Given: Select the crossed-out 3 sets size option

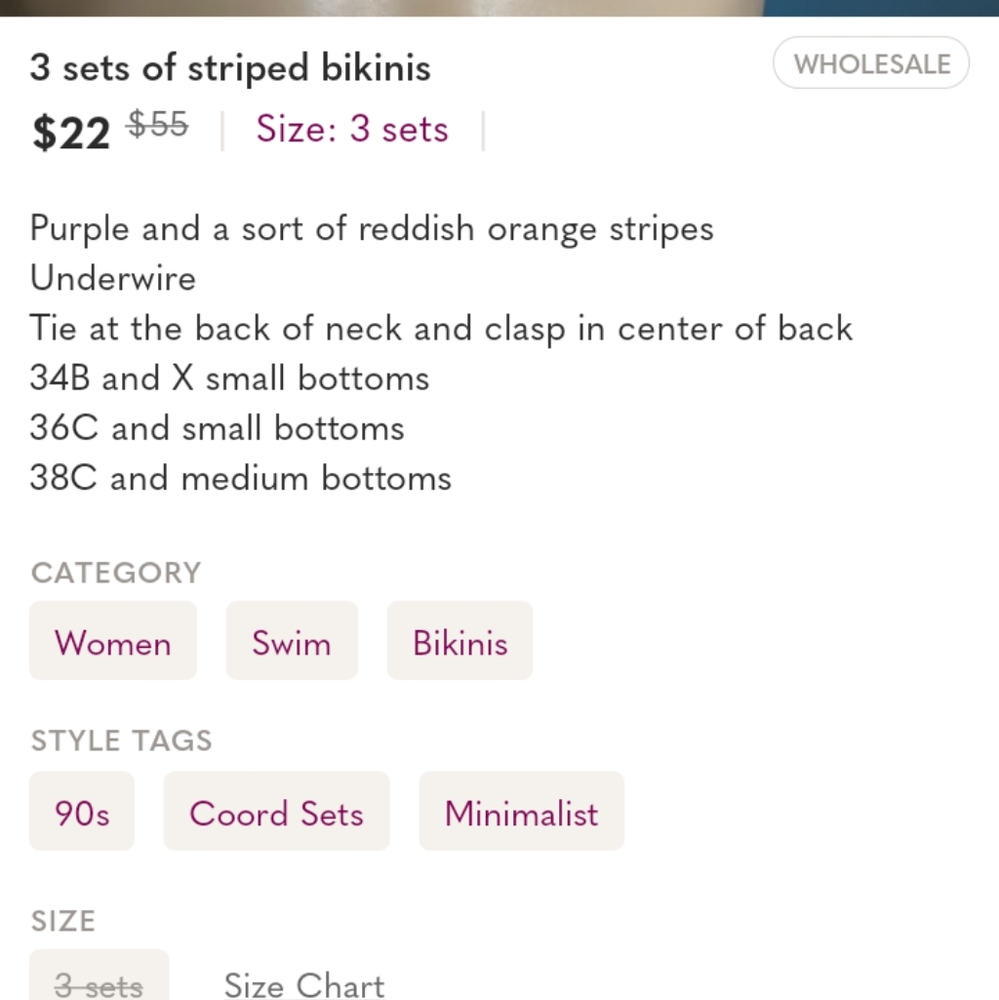Looking at the screenshot, I should pos(99,976).
